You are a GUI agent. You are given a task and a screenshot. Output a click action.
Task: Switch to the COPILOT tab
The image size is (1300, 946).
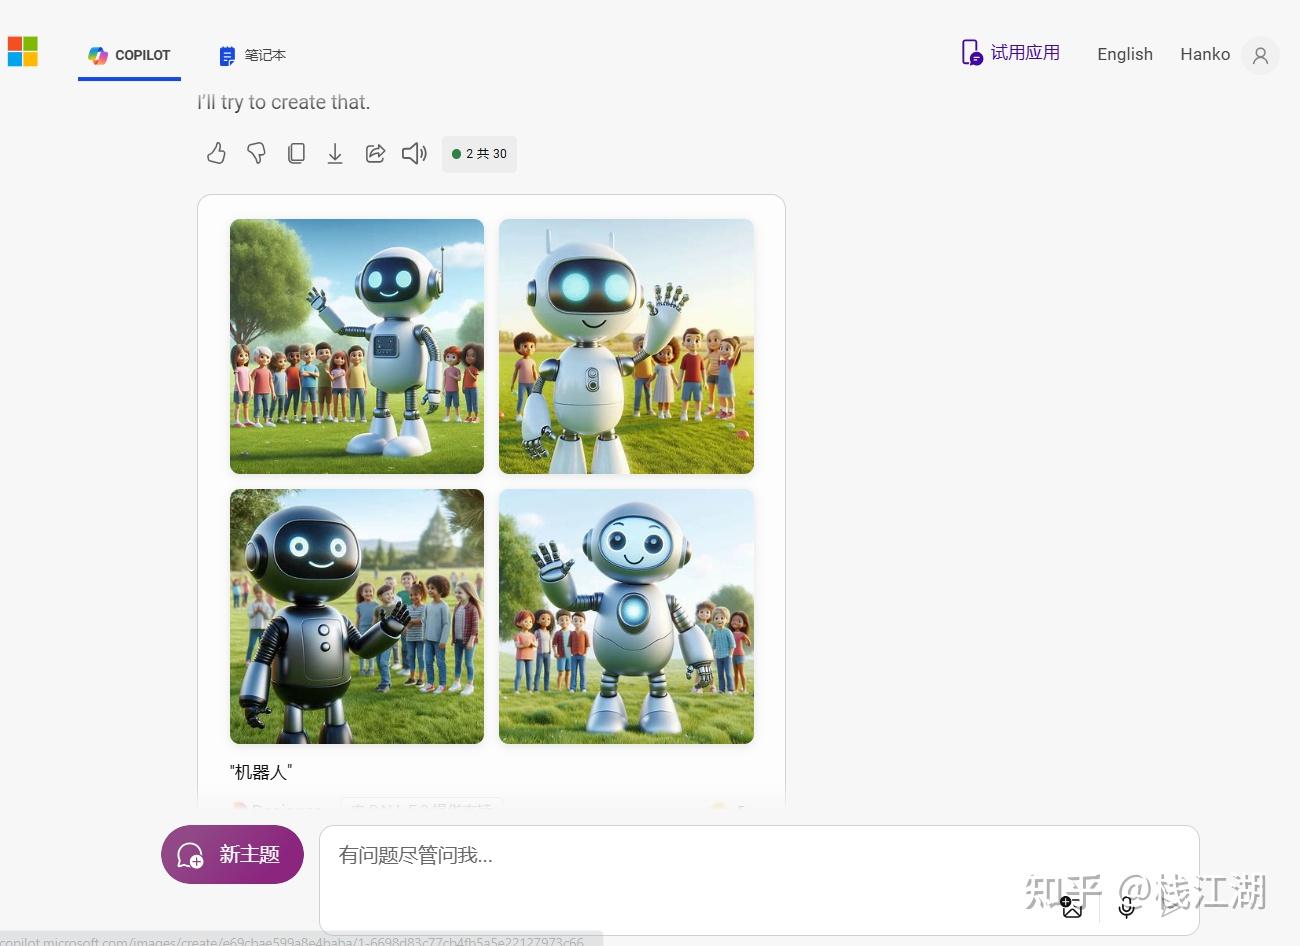coord(129,55)
